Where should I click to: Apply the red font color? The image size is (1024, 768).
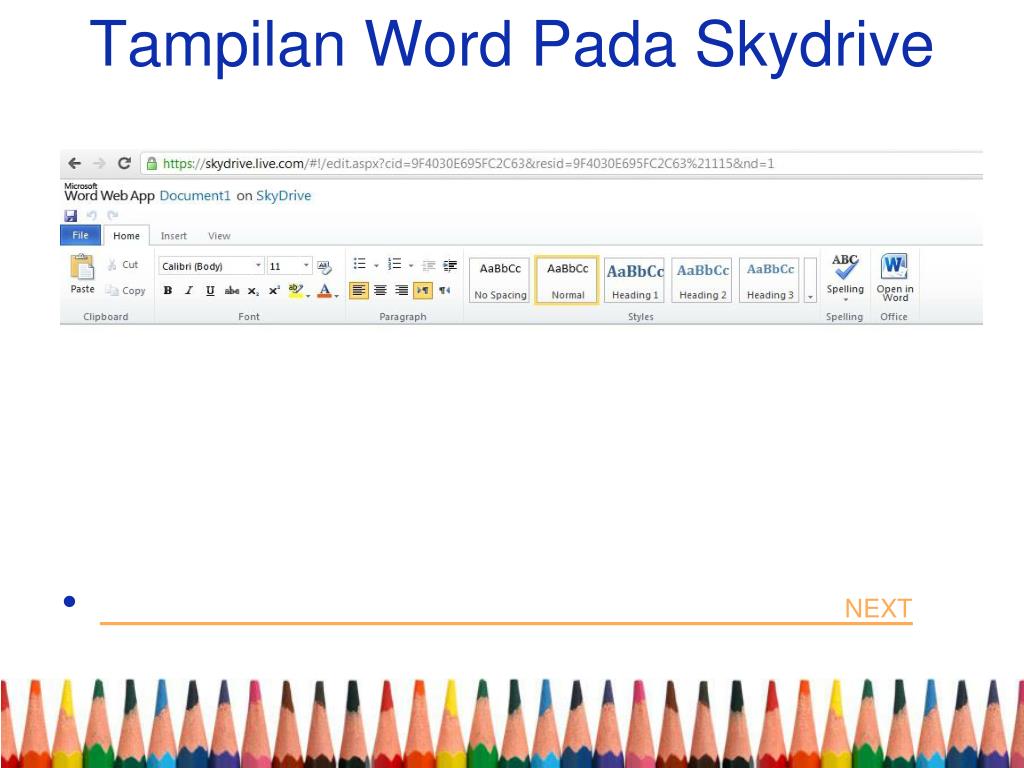point(325,291)
